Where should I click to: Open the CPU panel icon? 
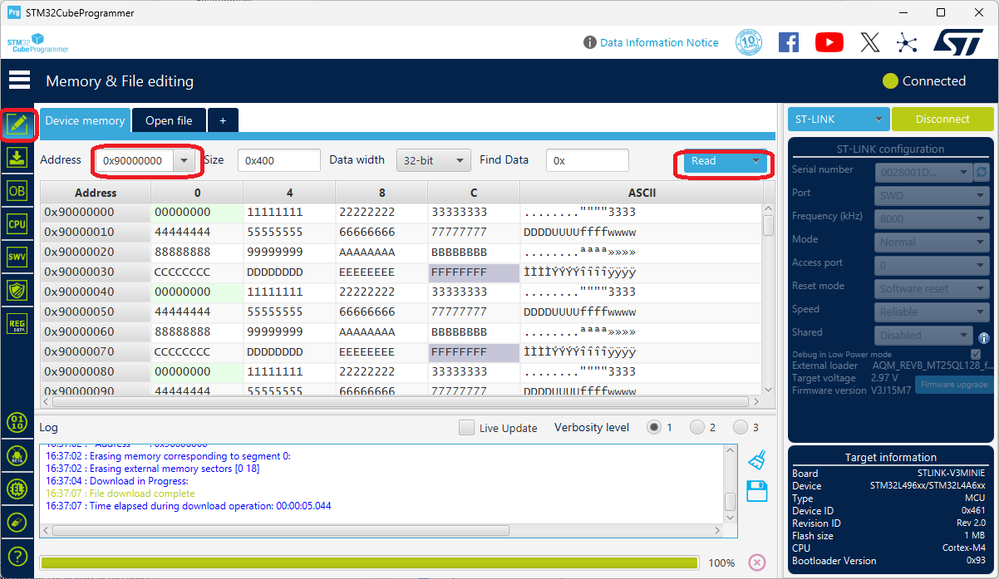(17, 224)
